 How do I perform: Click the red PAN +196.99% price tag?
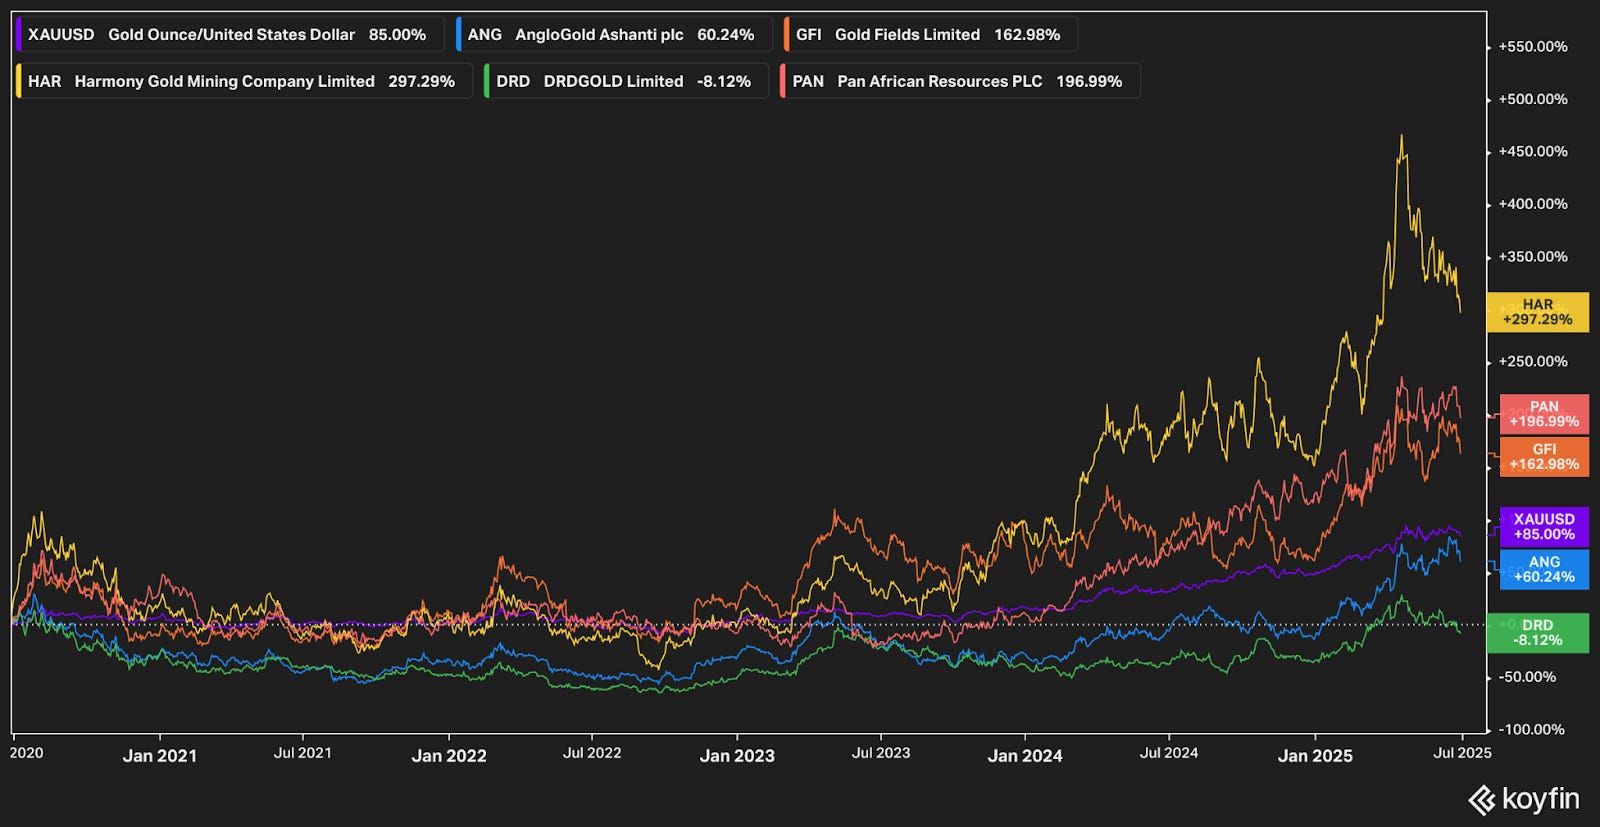coord(1544,414)
